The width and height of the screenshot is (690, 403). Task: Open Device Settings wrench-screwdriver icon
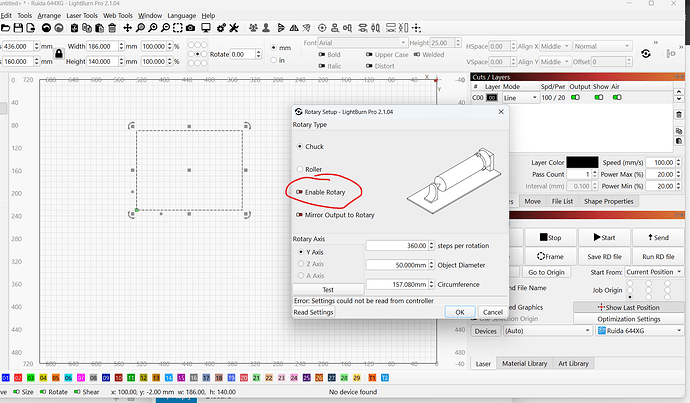click(x=234, y=28)
